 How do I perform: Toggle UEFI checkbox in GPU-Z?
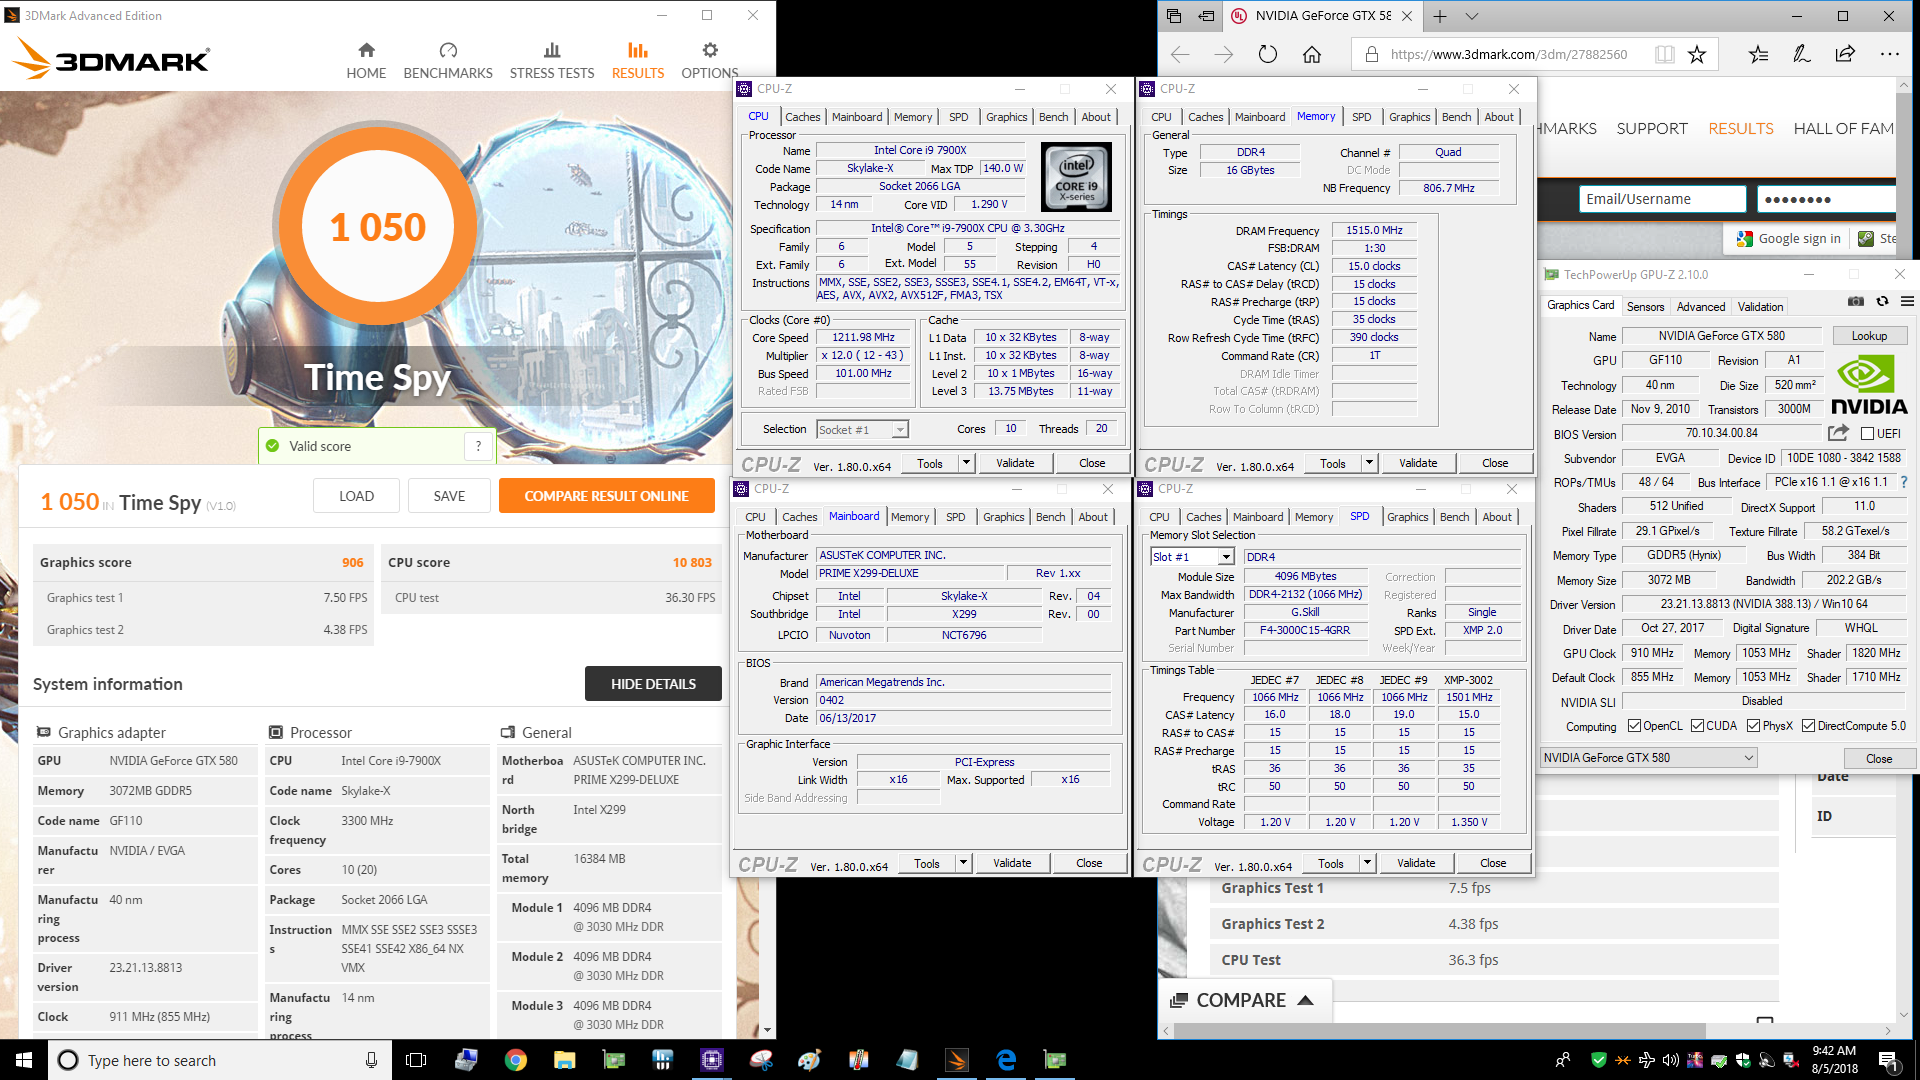click(1867, 434)
